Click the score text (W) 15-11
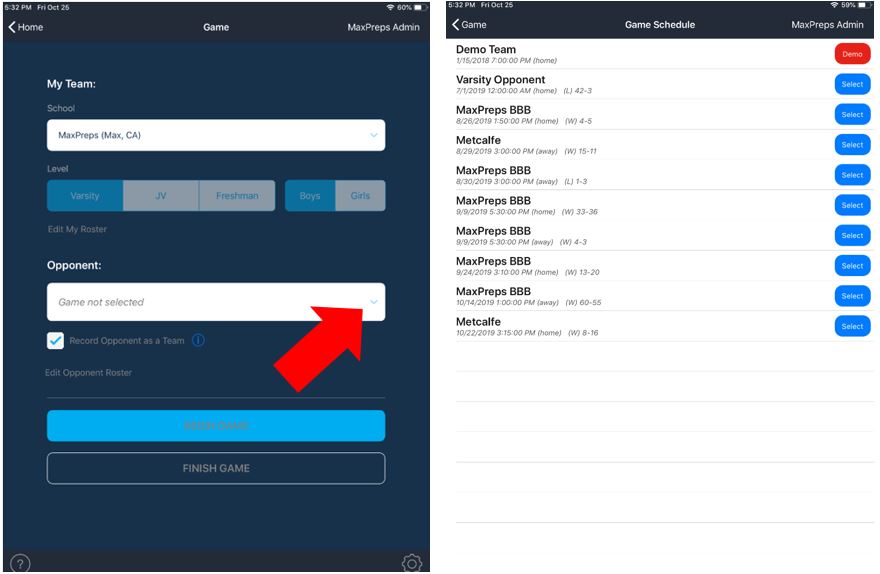Screen dimensions: 880x574 pos(581,151)
